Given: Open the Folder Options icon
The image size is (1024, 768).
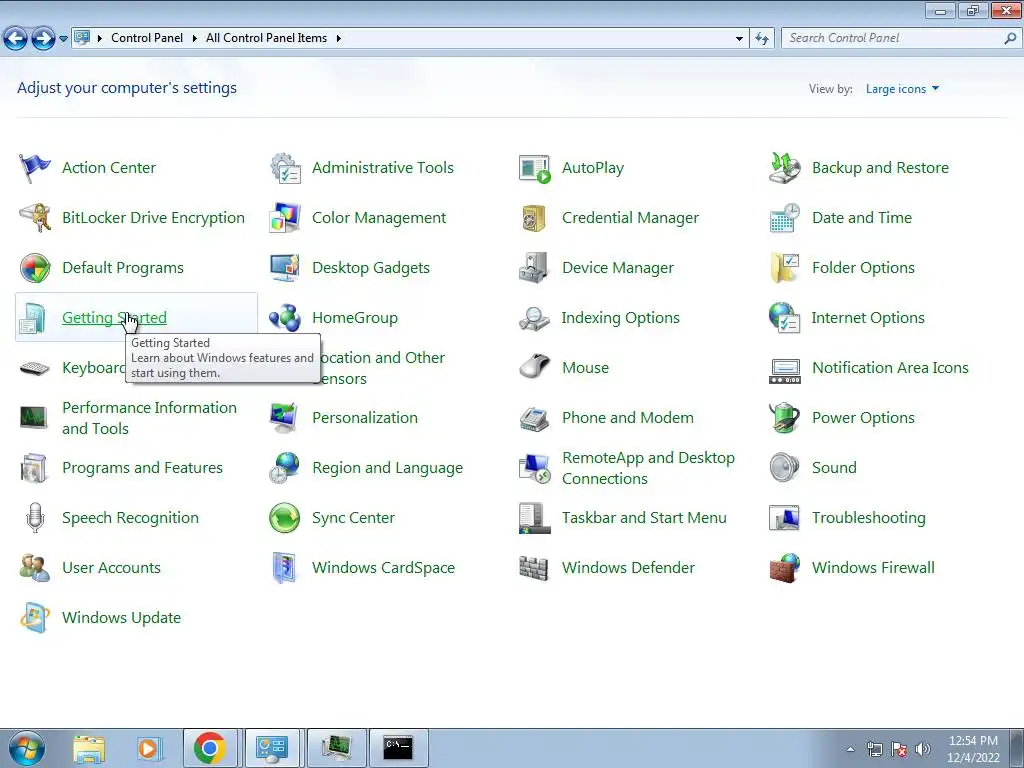Looking at the screenshot, I should (x=784, y=268).
